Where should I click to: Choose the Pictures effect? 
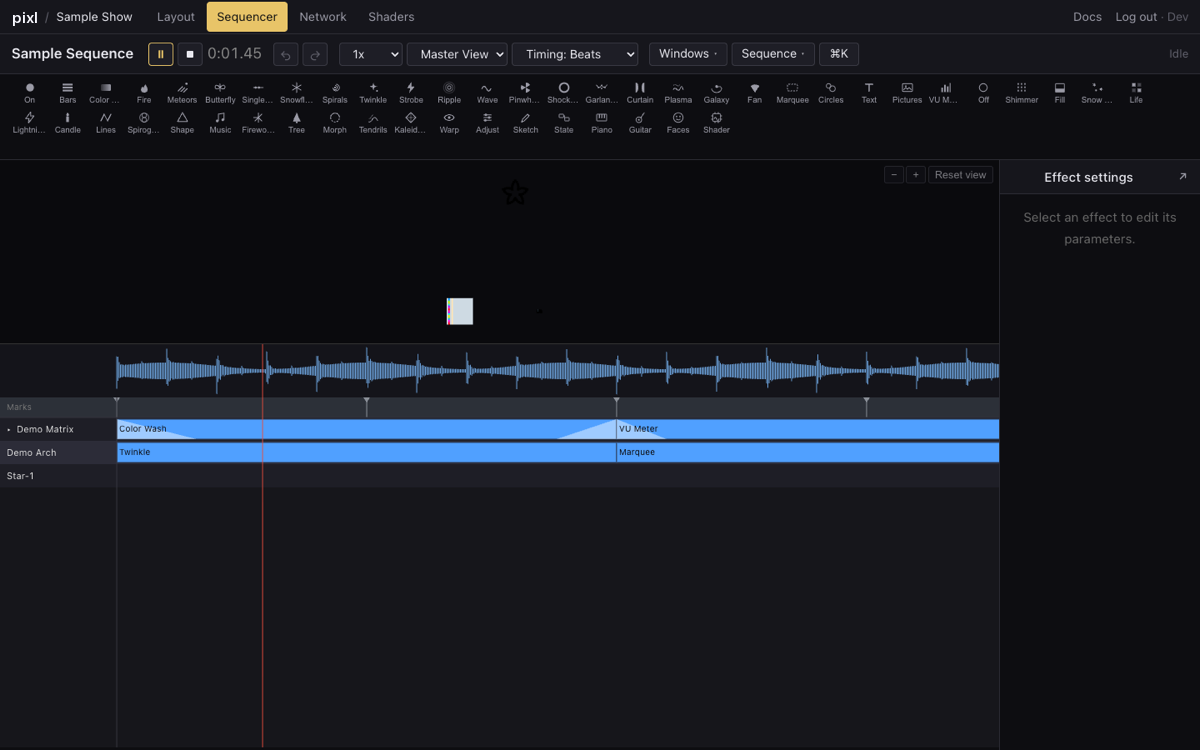tap(907, 93)
